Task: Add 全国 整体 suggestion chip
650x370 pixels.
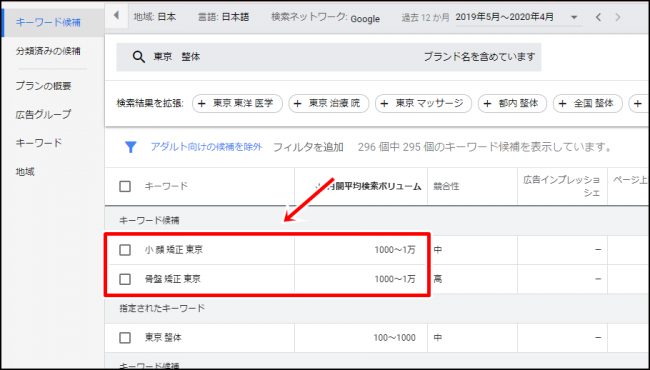Action: pos(588,103)
